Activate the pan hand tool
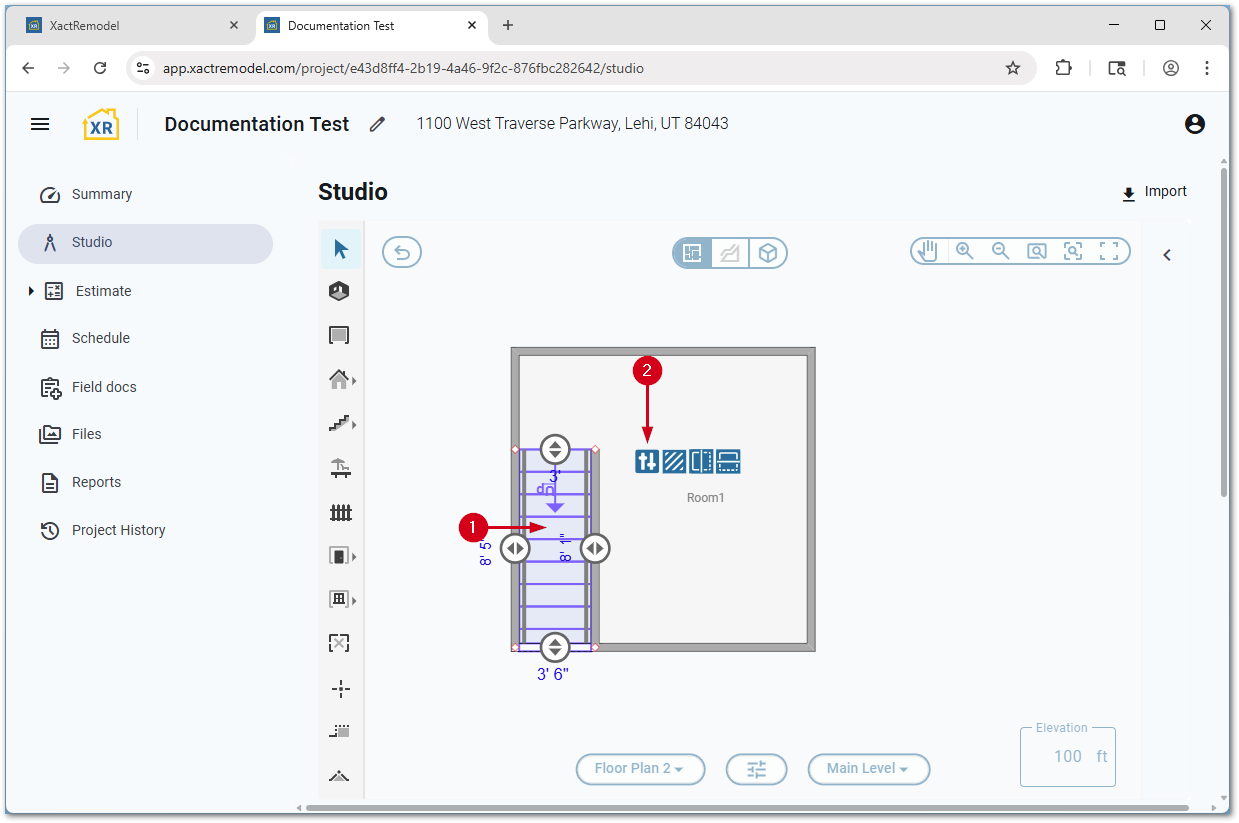Screen dimensions: 1239x823 (x=928, y=251)
